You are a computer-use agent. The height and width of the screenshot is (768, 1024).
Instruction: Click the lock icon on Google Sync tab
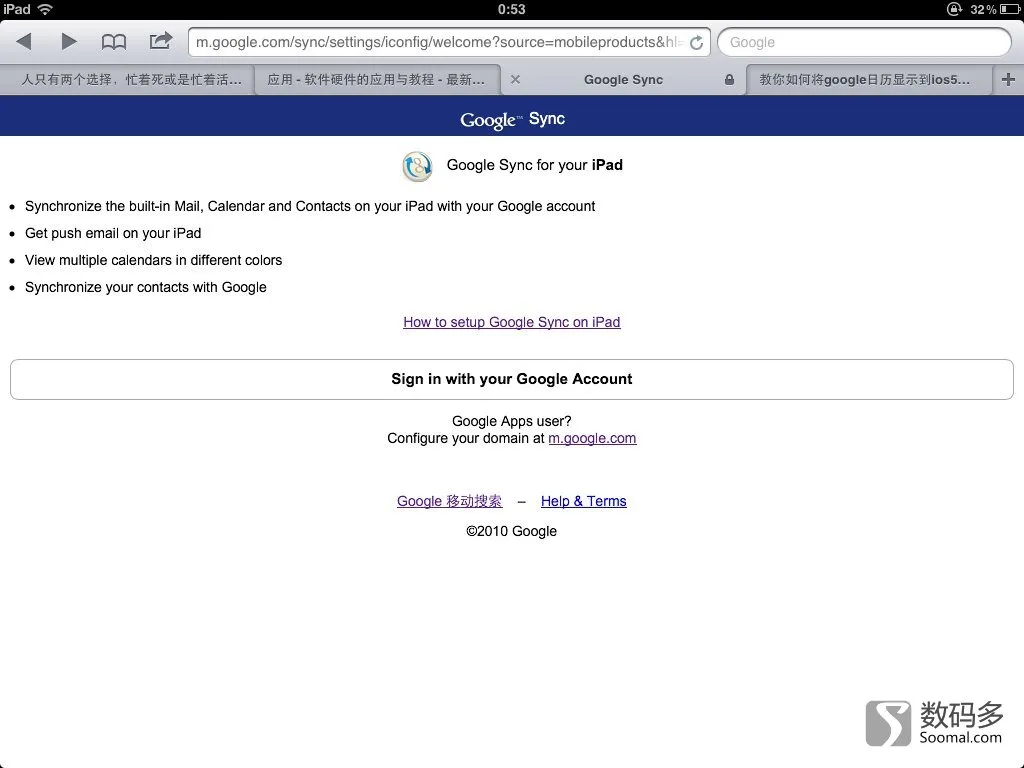(729, 80)
